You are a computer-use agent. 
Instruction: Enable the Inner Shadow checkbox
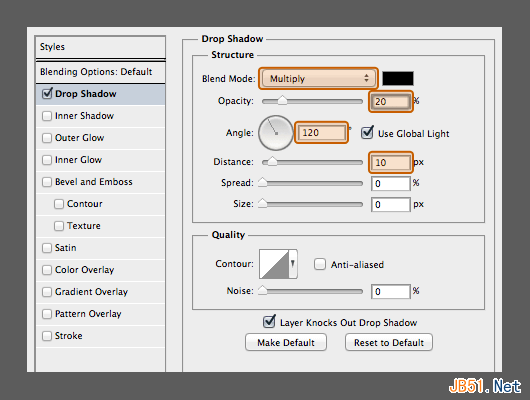[47, 116]
